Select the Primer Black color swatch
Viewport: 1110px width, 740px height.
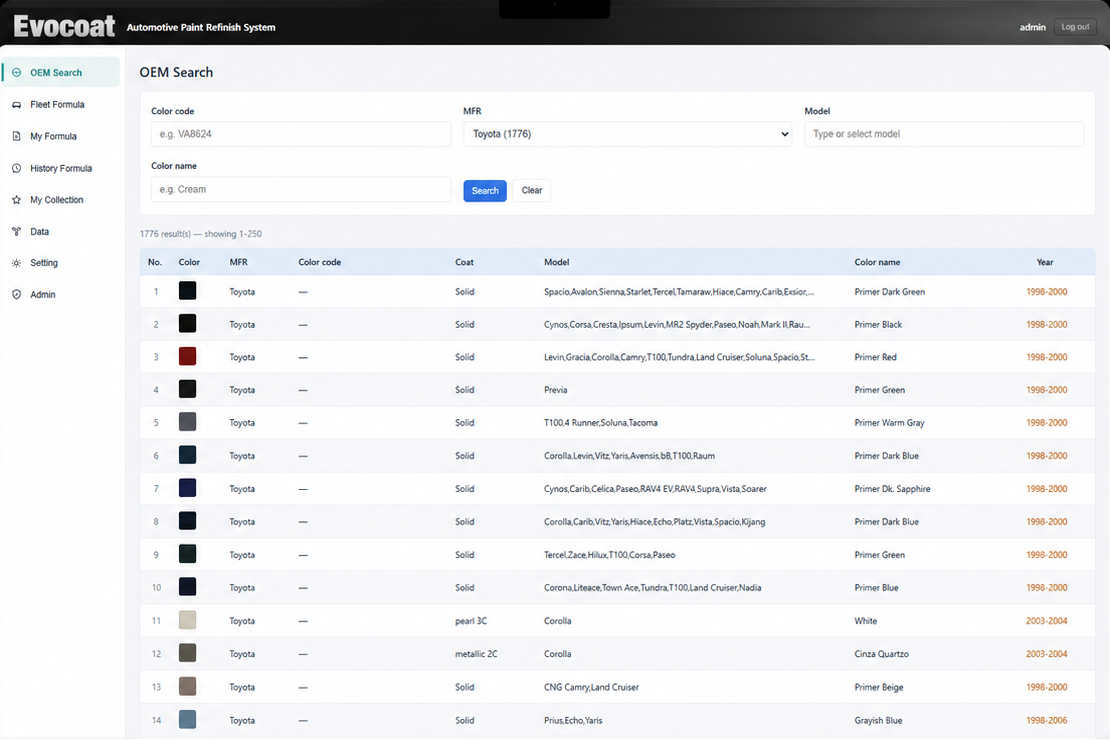[x=188, y=324]
